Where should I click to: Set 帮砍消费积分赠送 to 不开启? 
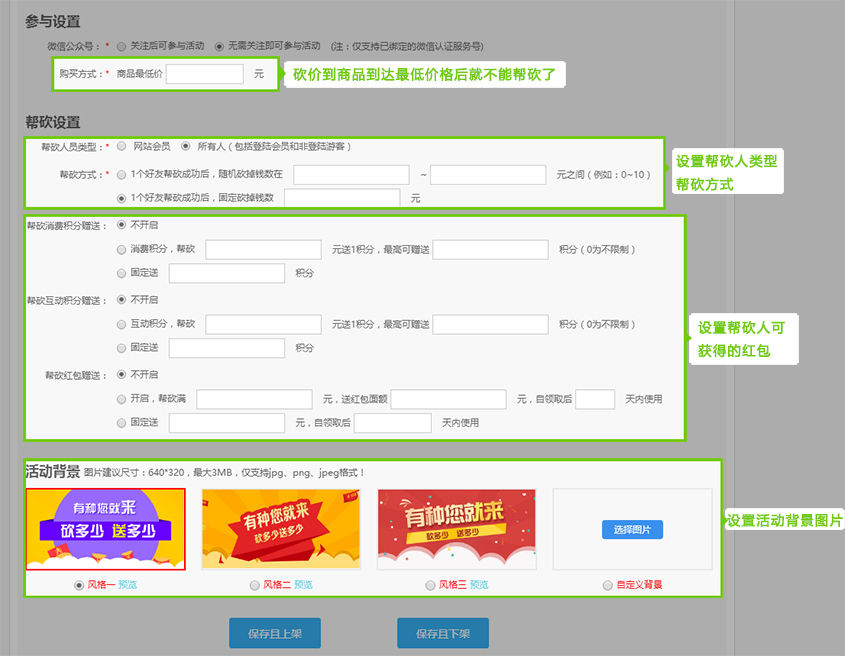[x=122, y=225]
